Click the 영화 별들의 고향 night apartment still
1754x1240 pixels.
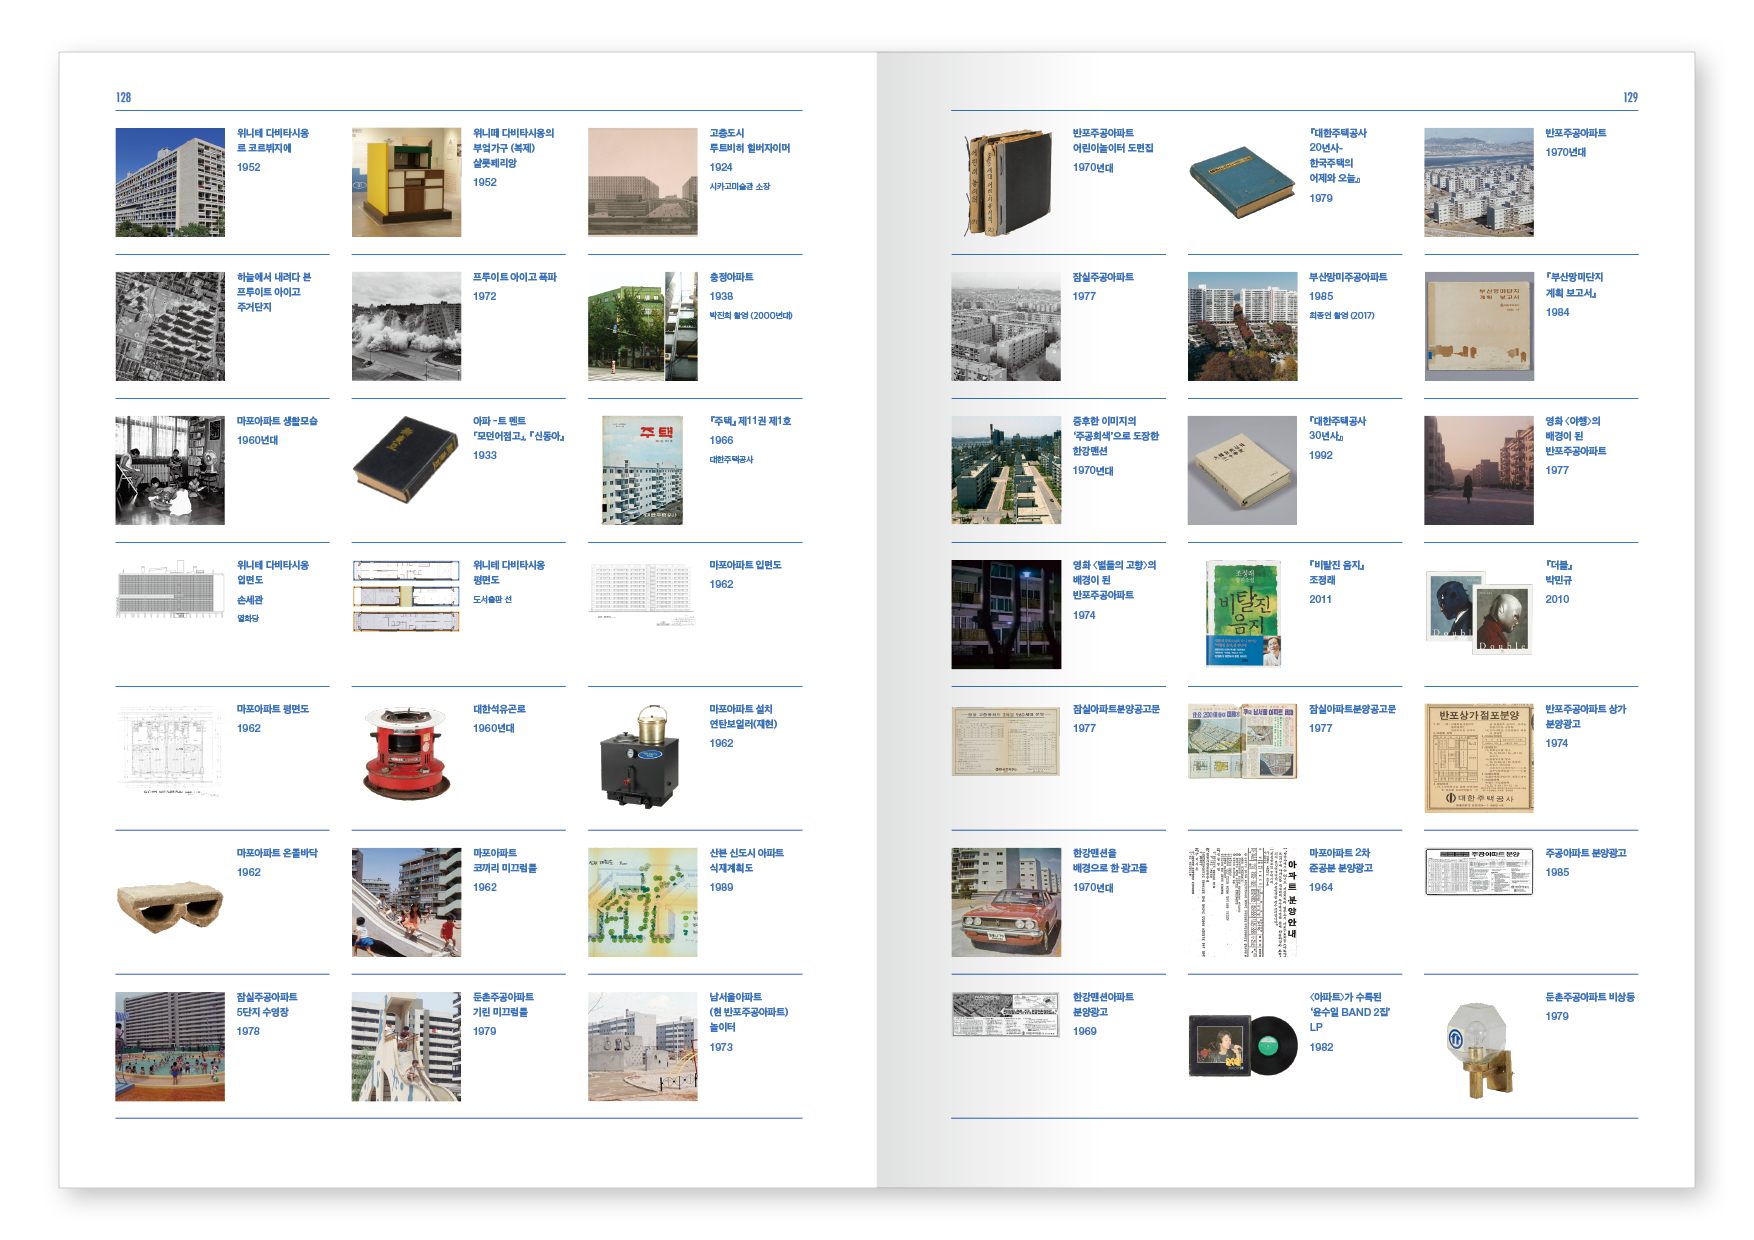pyautogui.click(x=1006, y=614)
